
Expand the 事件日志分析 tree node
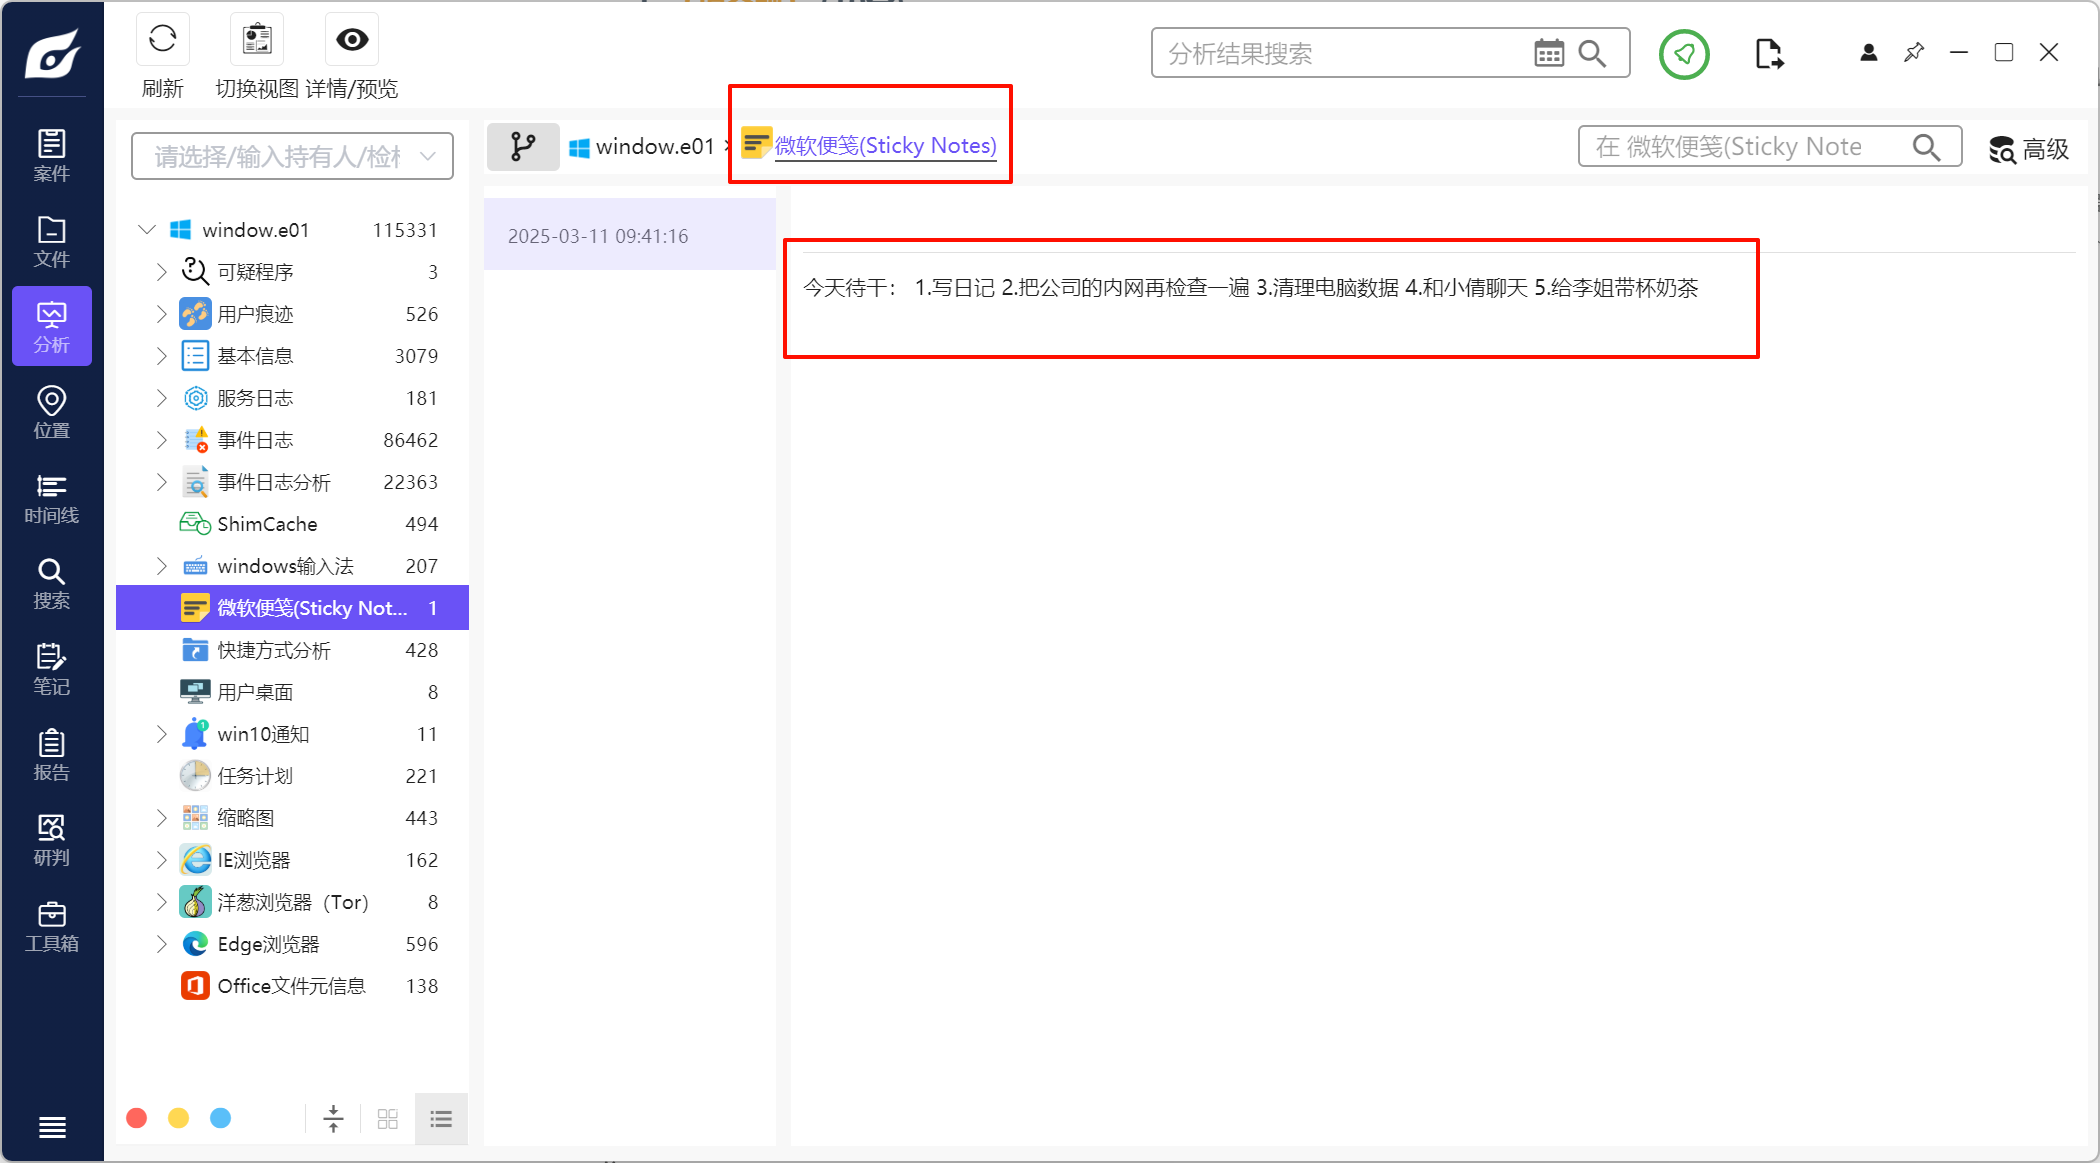pos(162,482)
